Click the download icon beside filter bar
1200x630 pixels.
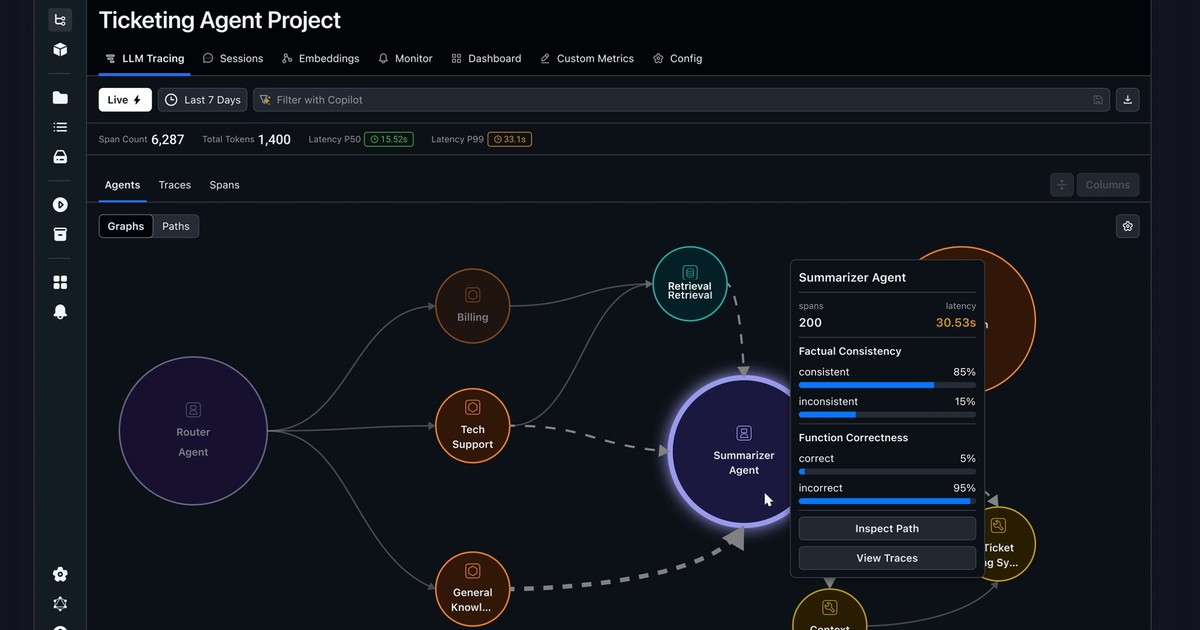point(1127,100)
